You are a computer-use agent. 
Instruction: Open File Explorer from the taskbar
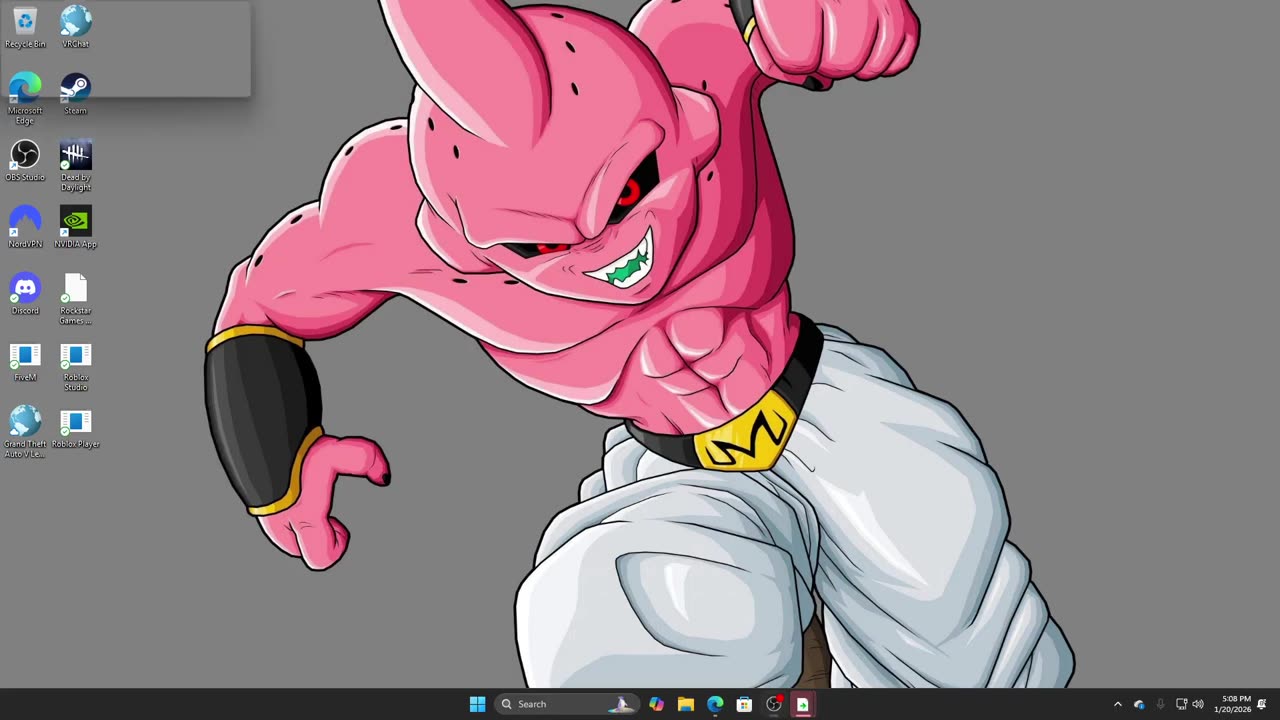(x=685, y=704)
